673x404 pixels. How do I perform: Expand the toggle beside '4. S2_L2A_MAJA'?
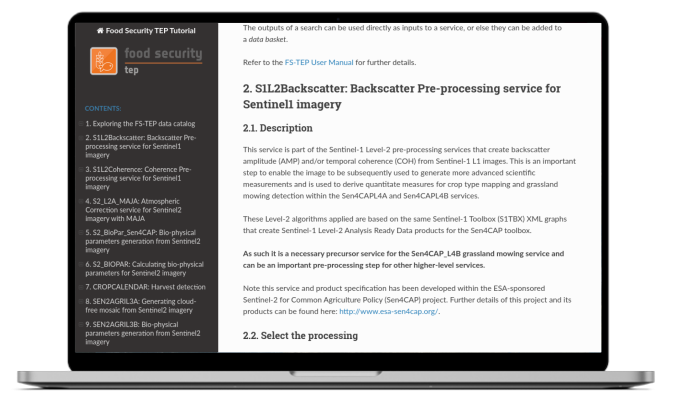81,201
